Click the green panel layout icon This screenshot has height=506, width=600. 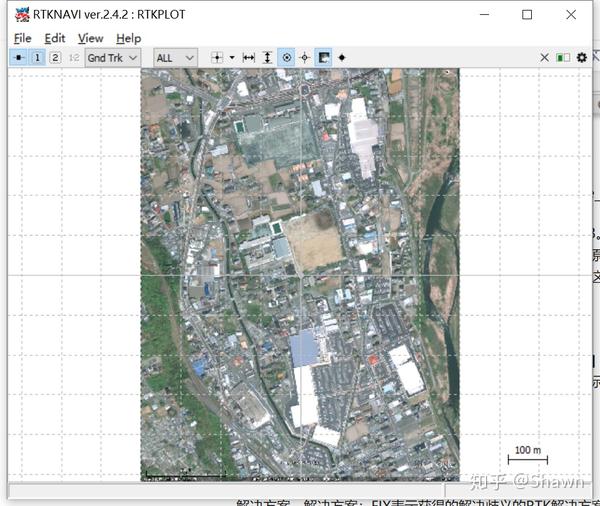point(563,58)
